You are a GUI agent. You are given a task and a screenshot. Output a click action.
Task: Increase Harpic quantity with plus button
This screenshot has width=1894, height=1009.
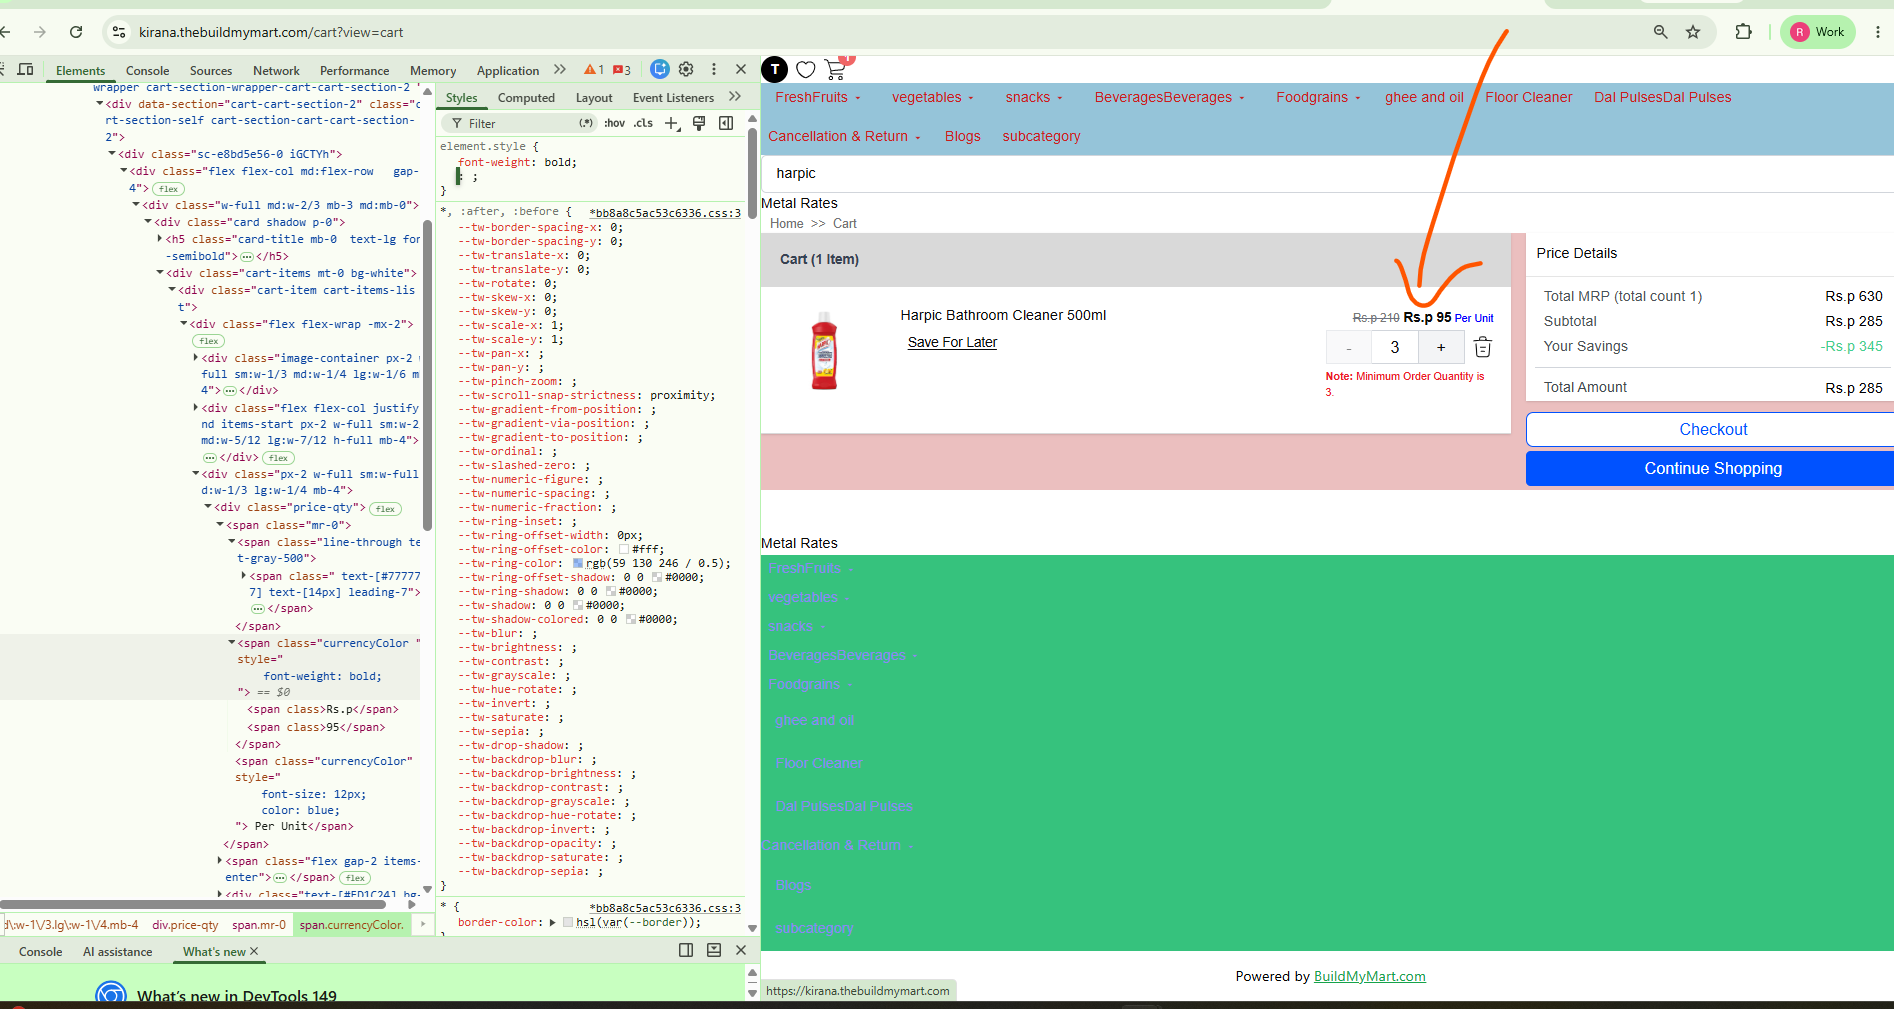pos(1441,347)
